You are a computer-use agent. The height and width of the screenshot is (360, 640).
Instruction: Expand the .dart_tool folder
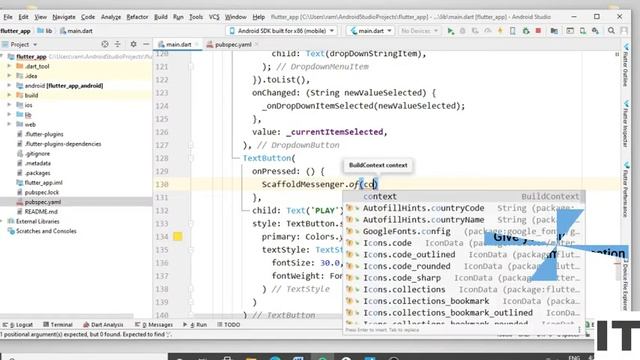[9, 66]
